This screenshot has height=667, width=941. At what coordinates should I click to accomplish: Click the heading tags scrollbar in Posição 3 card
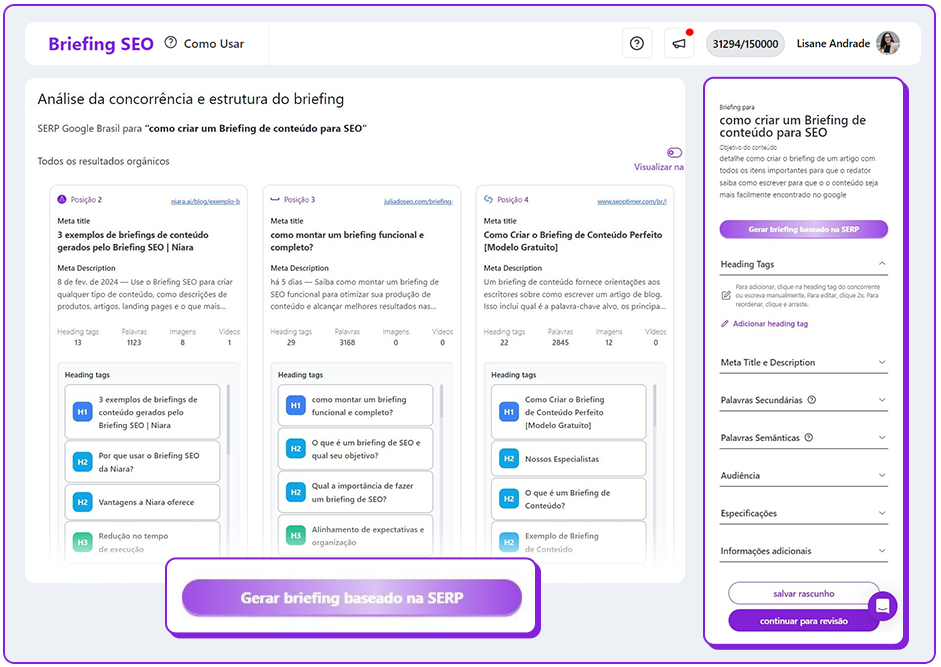[442, 401]
